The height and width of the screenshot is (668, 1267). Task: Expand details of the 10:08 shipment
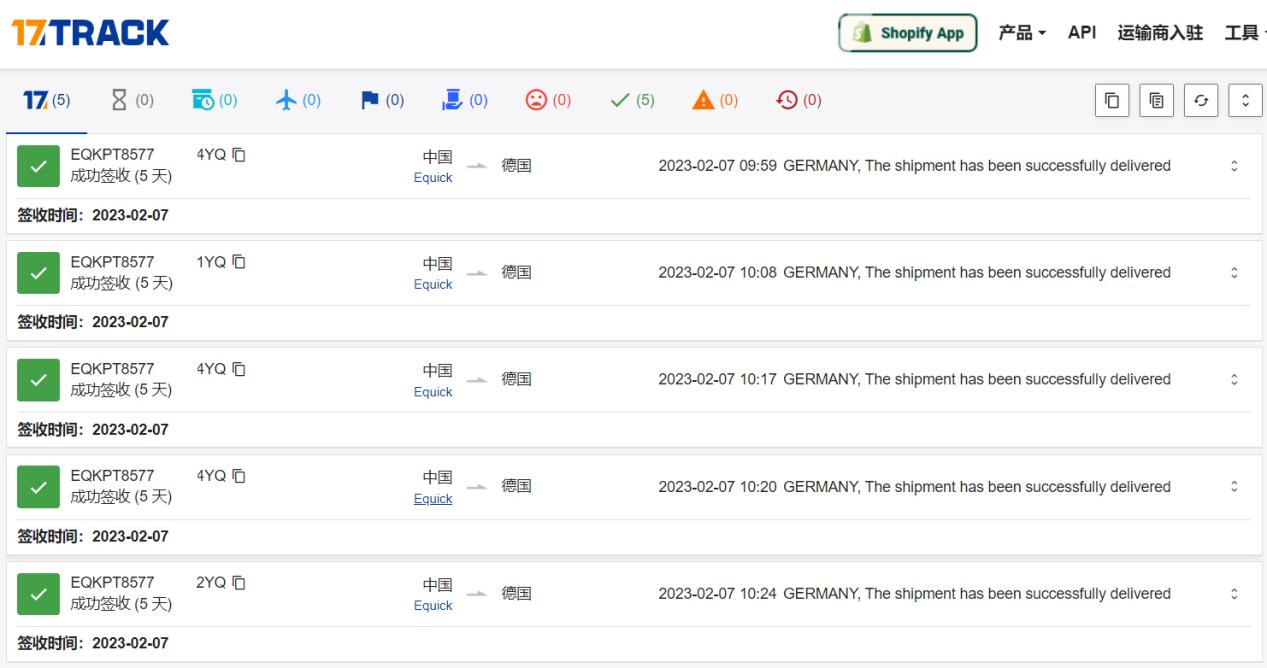click(x=1234, y=273)
